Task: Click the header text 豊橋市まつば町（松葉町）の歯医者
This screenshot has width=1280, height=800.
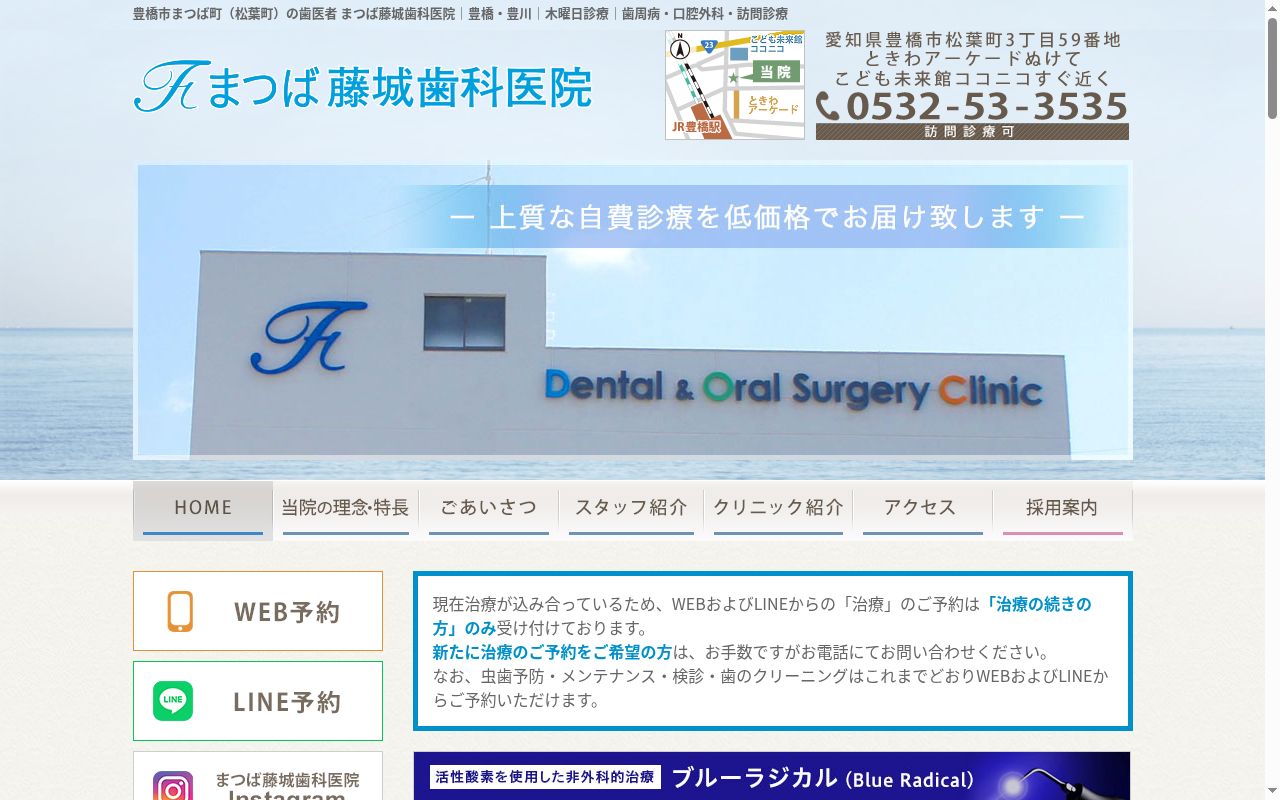Action: pyautogui.click(x=234, y=14)
